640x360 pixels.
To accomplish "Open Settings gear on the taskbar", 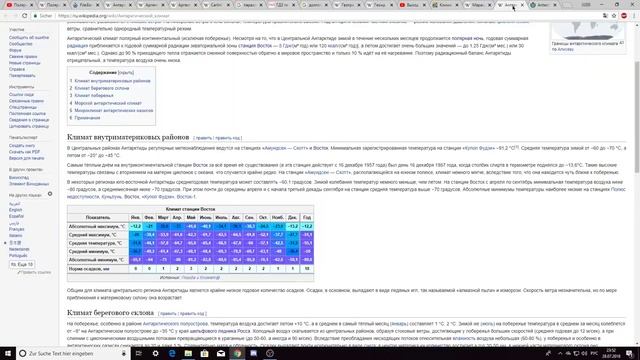I will (x=155, y=353).
